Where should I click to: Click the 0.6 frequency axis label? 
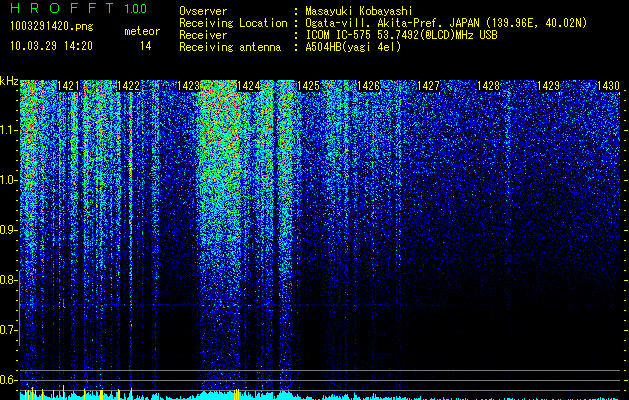coord(8,380)
